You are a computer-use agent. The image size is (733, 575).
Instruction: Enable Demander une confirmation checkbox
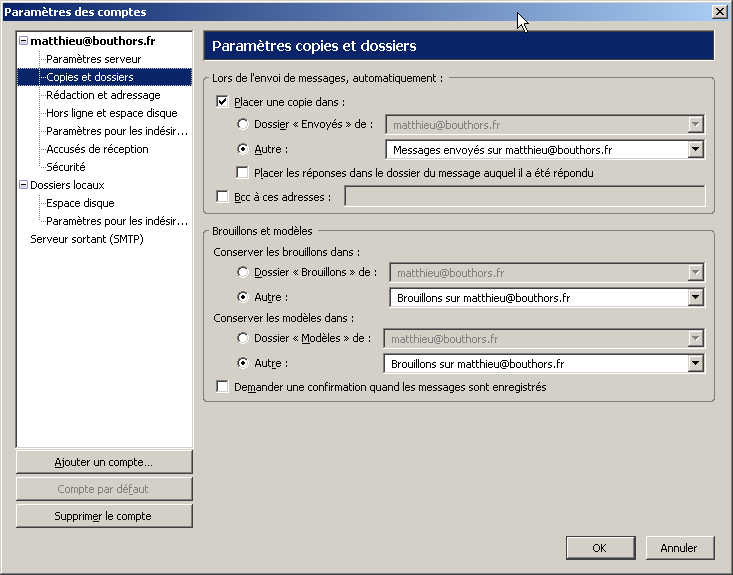click(222, 387)
